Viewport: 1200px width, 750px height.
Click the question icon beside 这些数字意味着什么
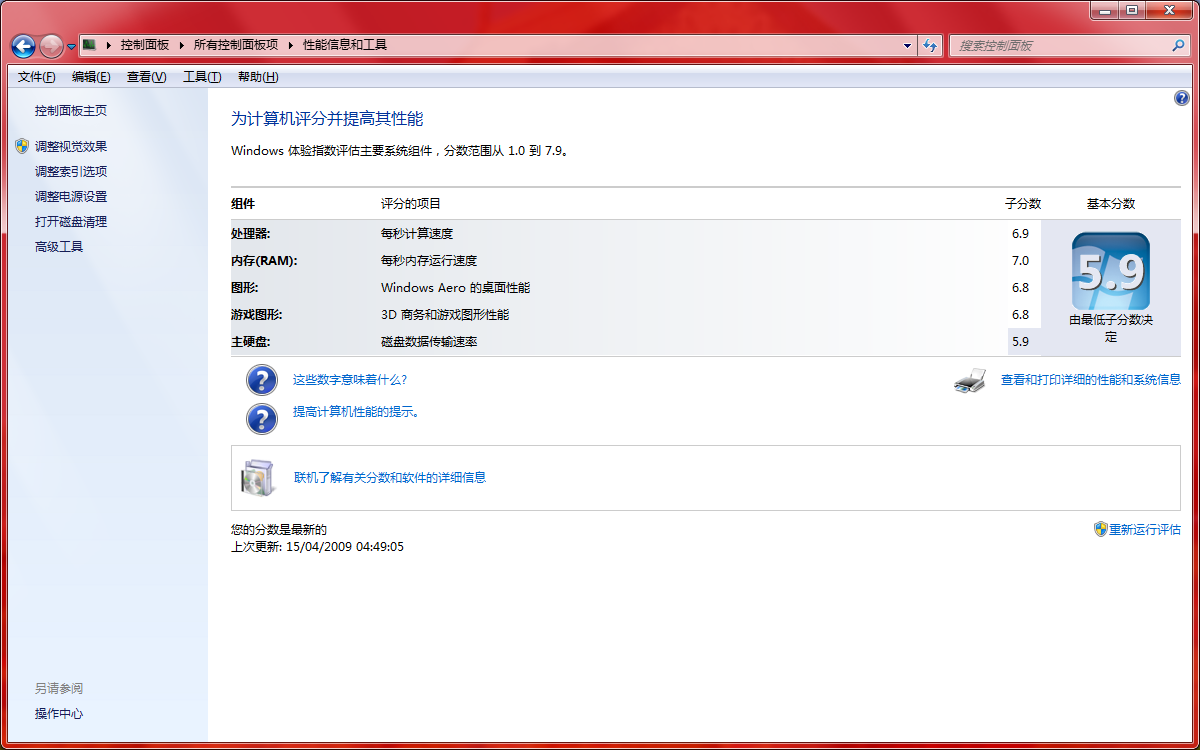261,380
